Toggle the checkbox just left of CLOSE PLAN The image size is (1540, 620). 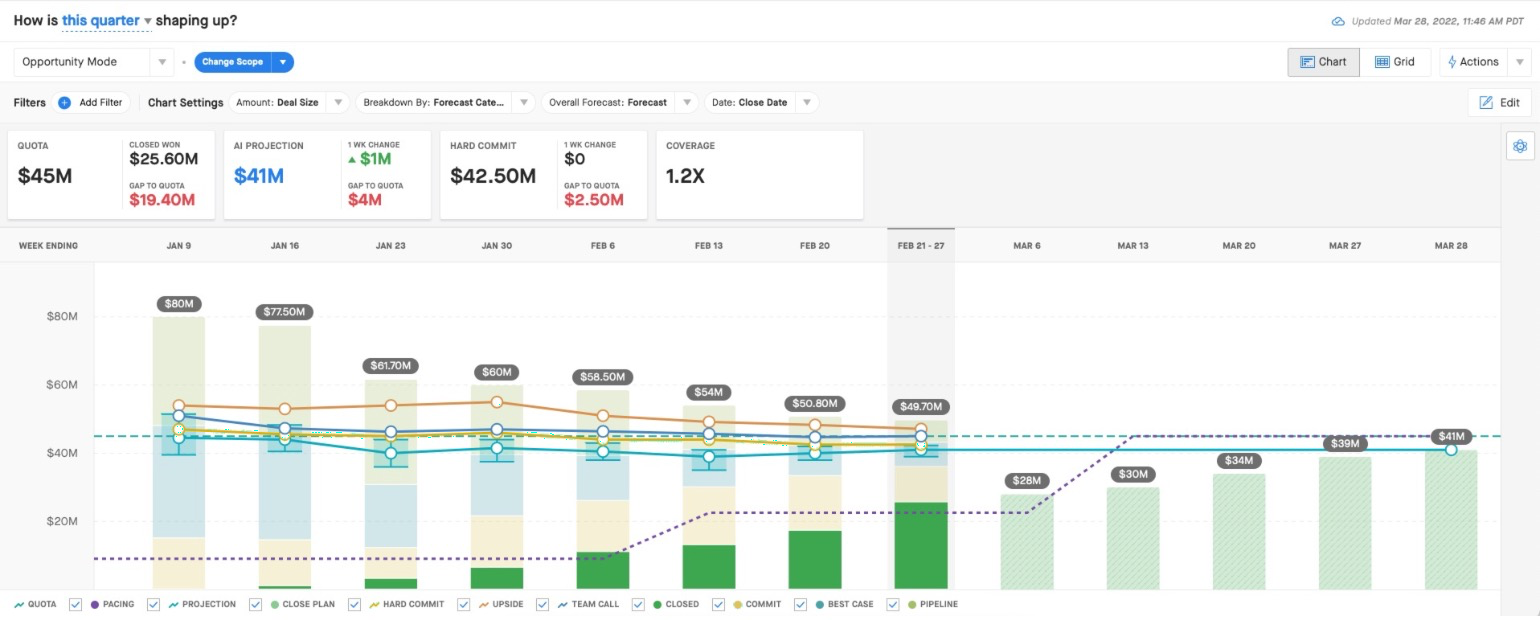point(255,604)
